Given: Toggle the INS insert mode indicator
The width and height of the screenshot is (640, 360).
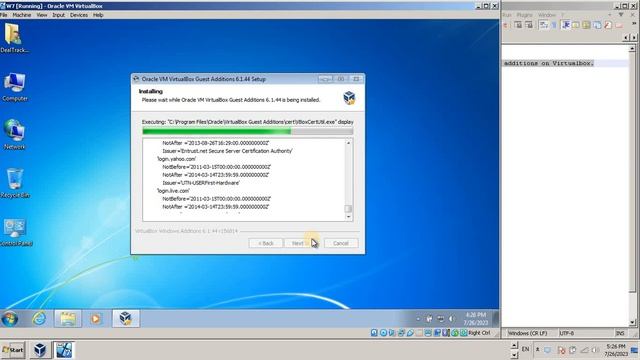Looking at the screenshot, I should coord(620,333).
